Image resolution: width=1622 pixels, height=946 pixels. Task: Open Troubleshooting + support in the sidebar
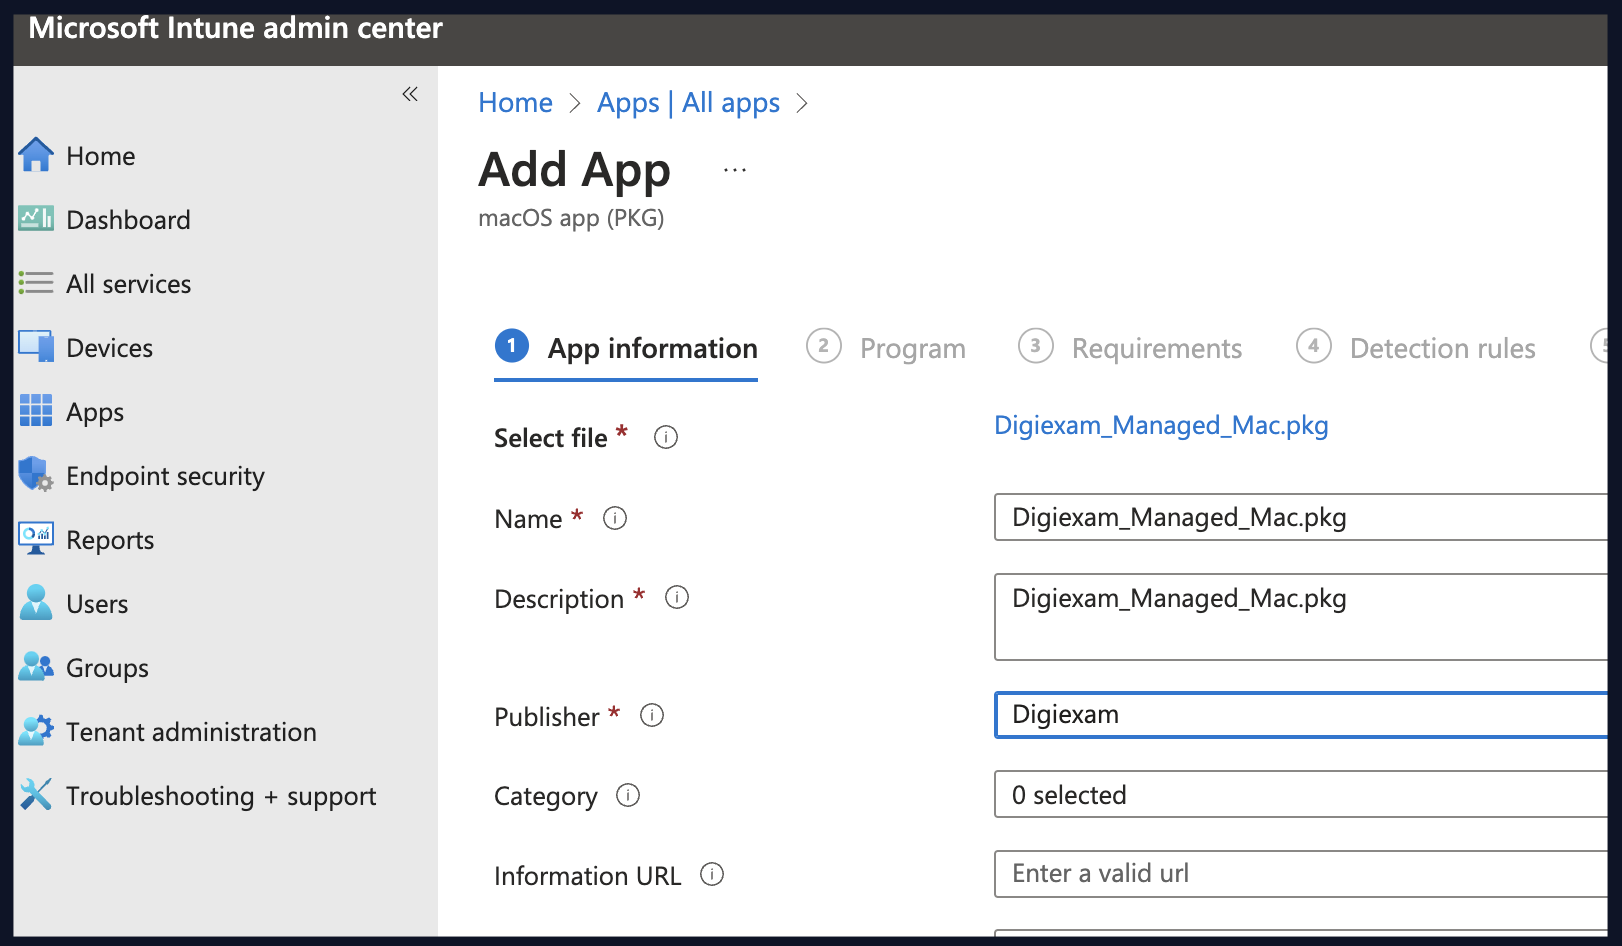(221, 796)
